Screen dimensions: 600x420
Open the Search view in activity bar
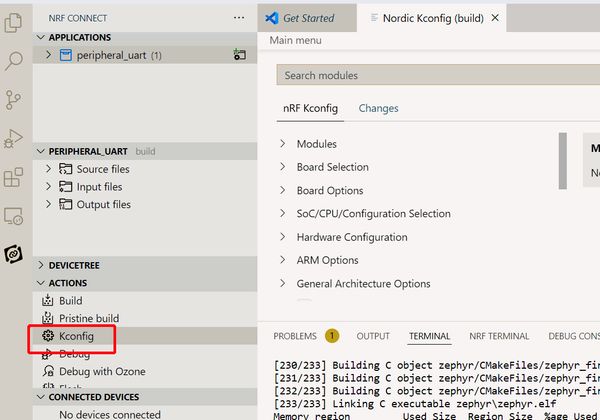point(13,61)
